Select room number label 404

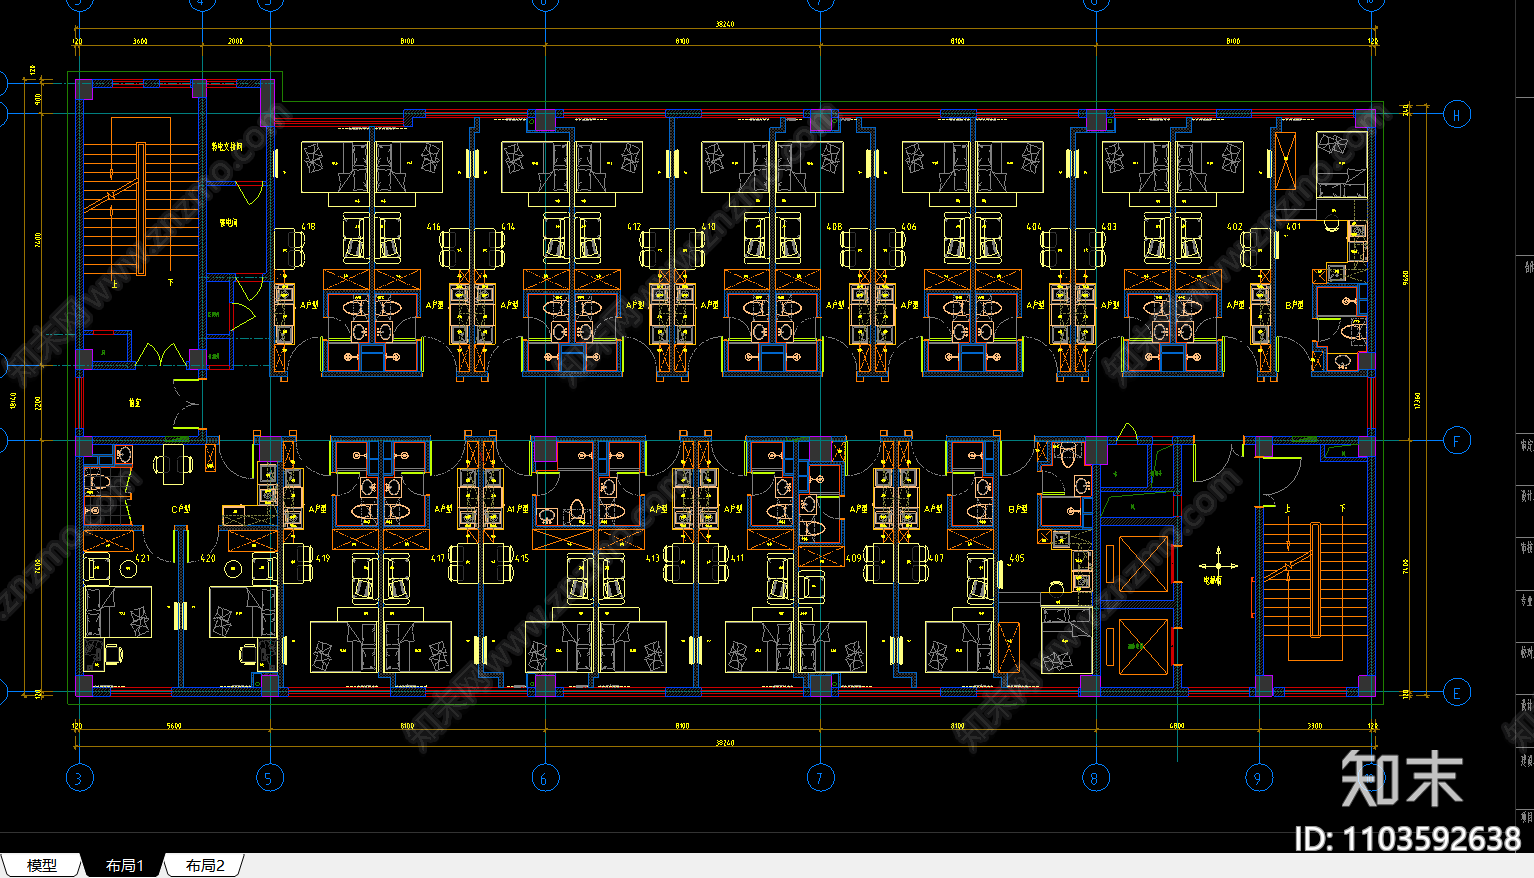(1034, 227)
